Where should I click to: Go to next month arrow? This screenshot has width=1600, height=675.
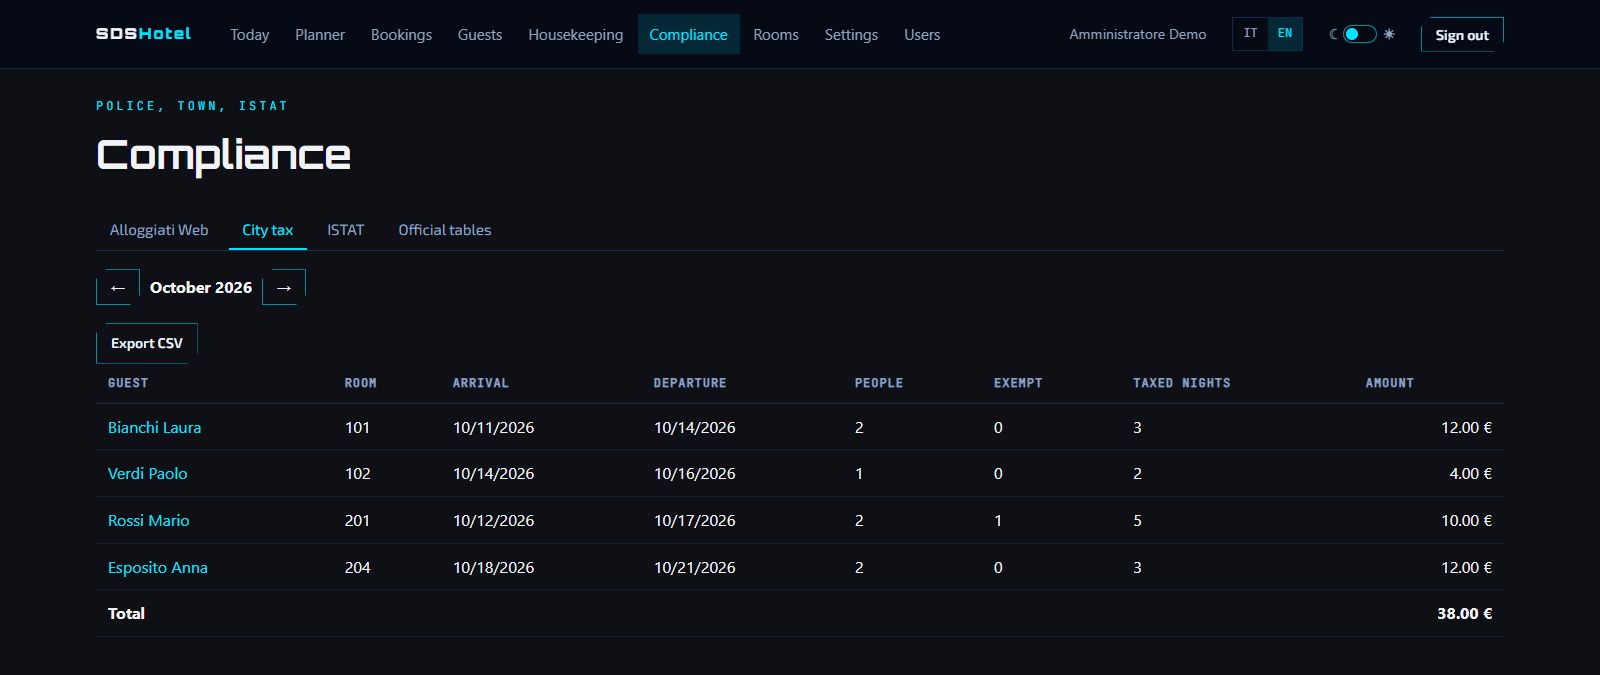coord(284,287)
